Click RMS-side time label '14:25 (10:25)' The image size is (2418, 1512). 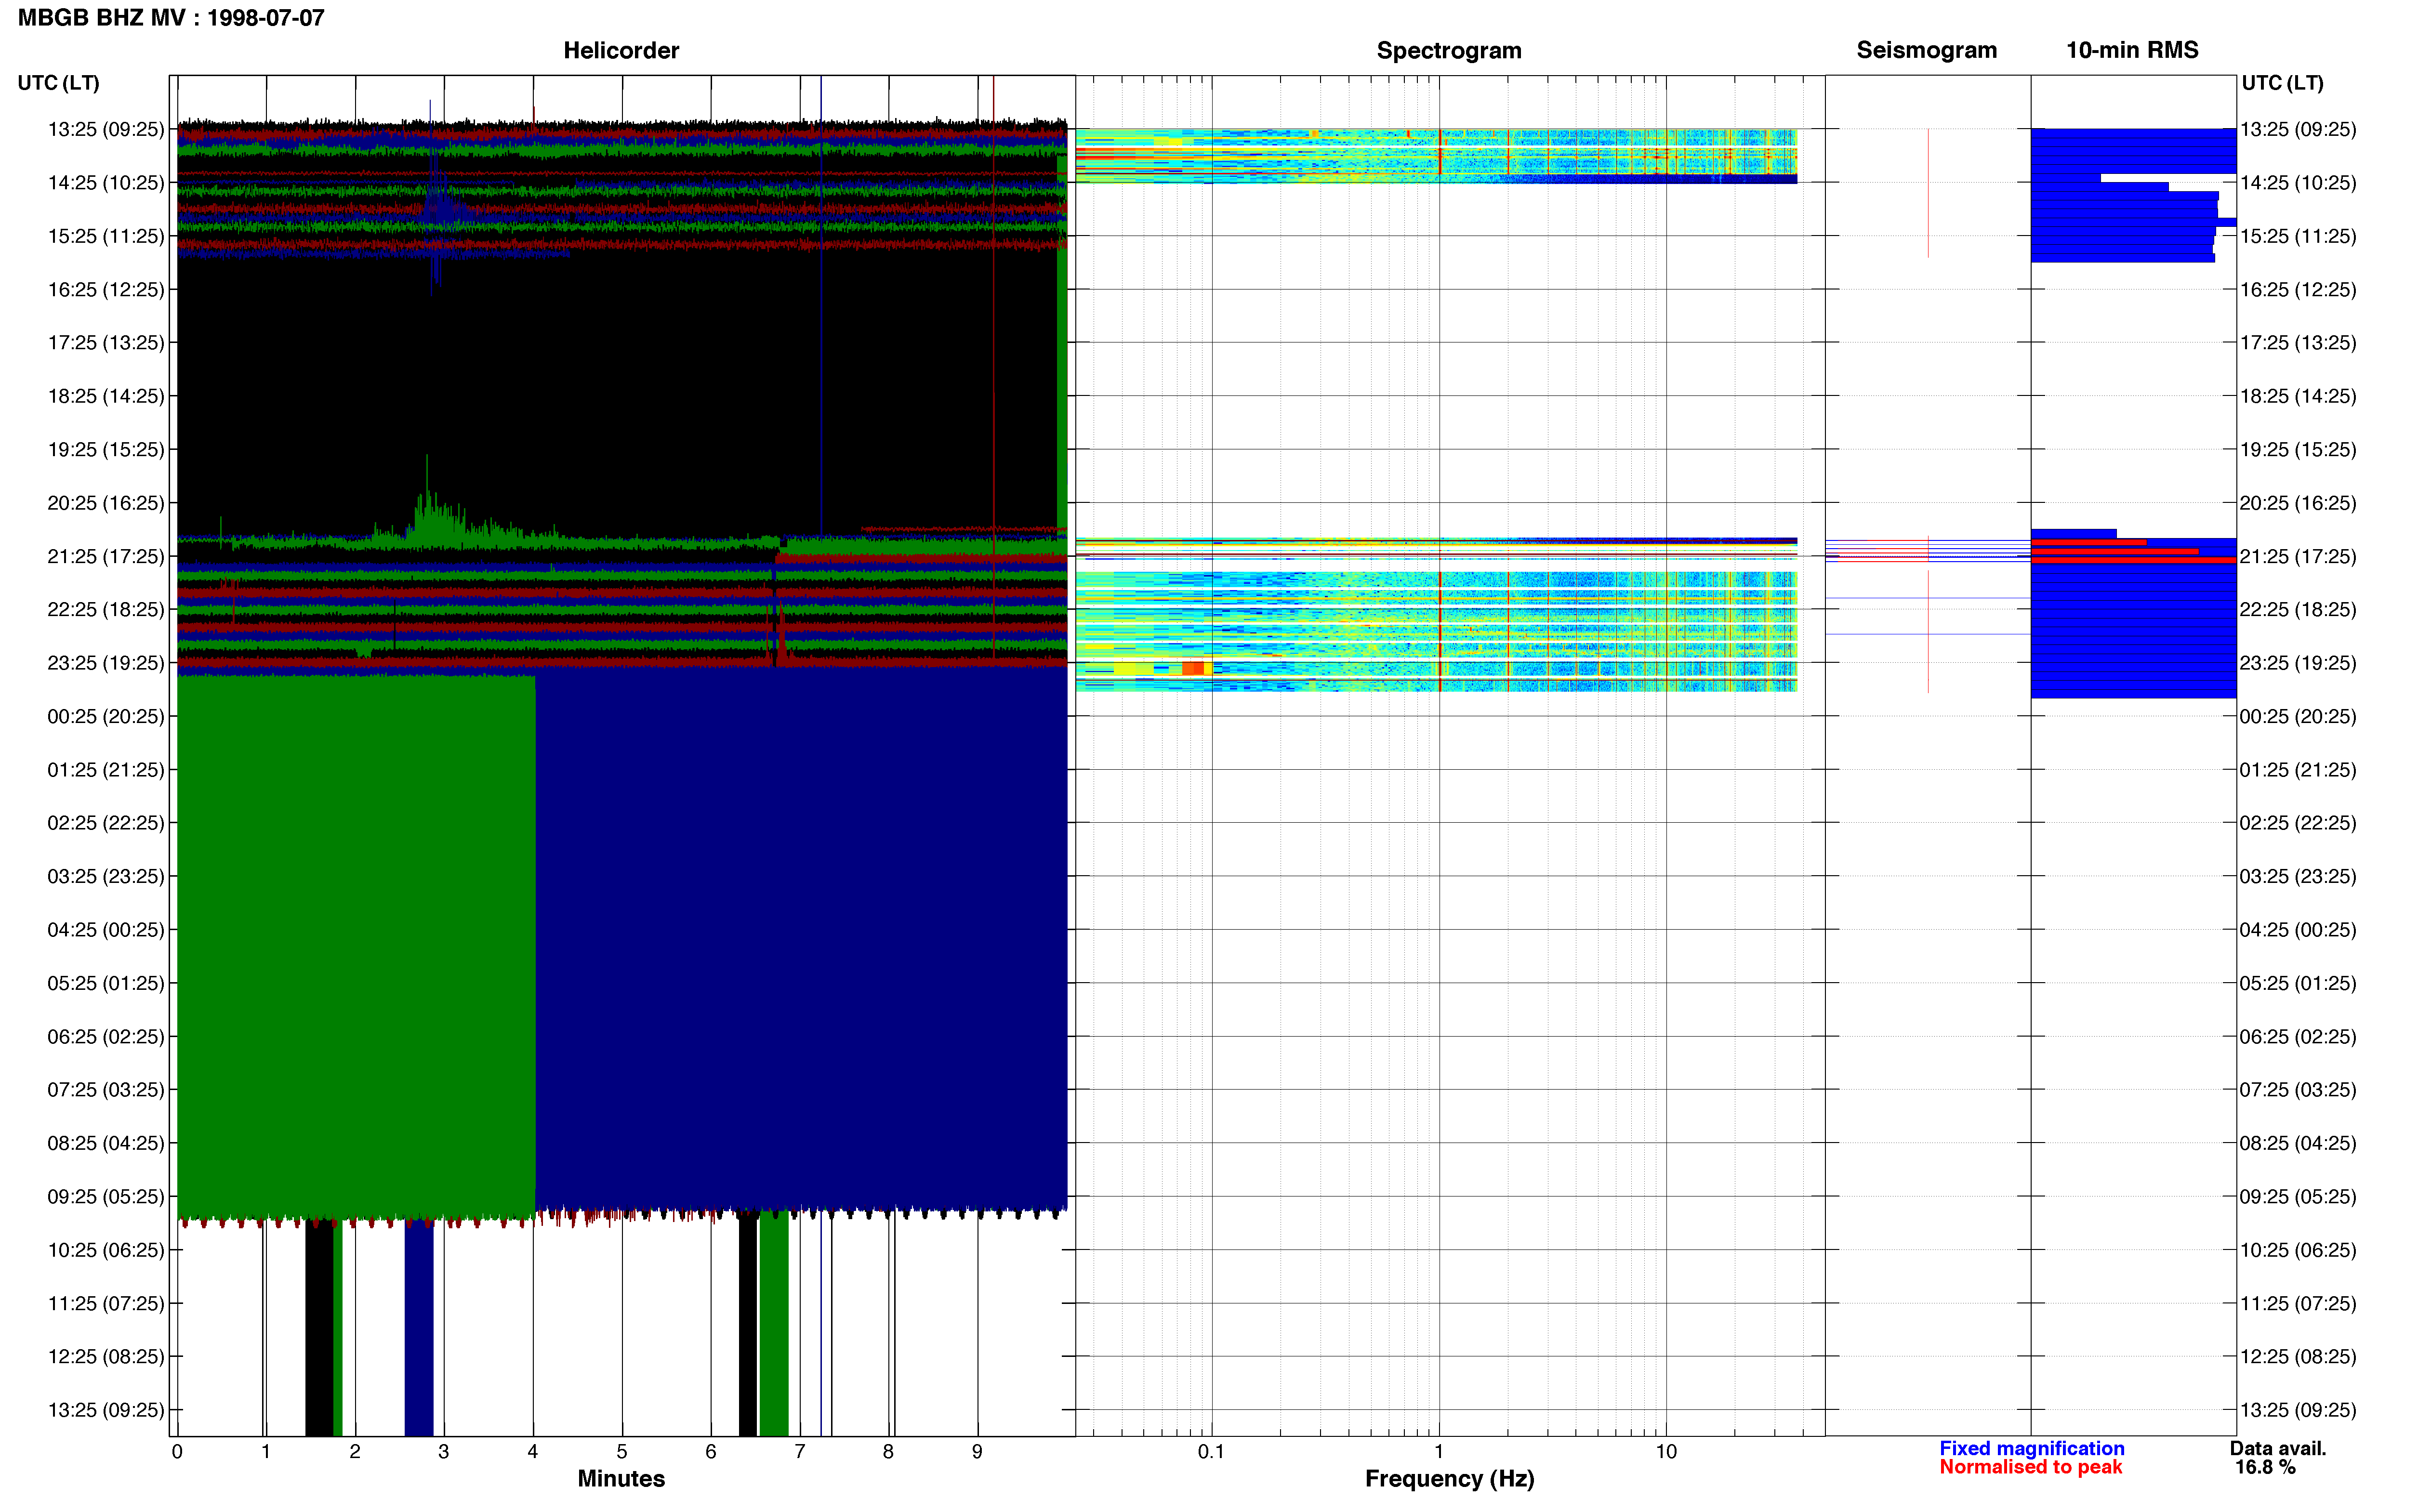[x=2298, y=182]
